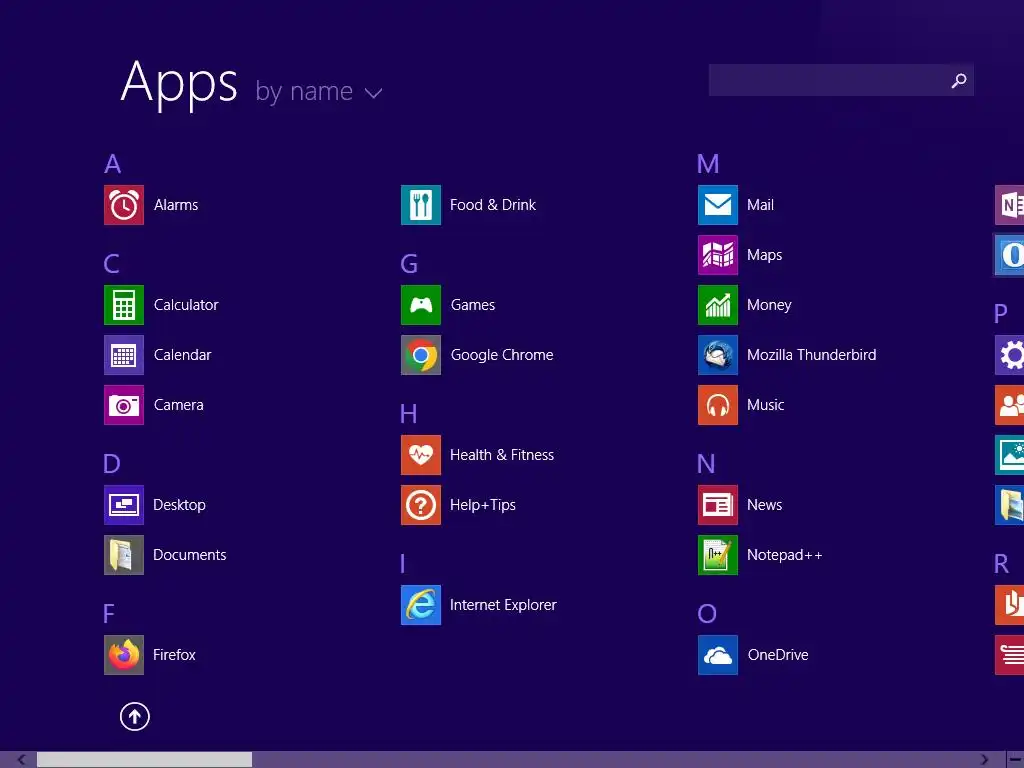Image resolution: width=1024 pixels, height=768 pixels.
Task: Open the Food & Drink icon
Action: [x=421, y=205]
